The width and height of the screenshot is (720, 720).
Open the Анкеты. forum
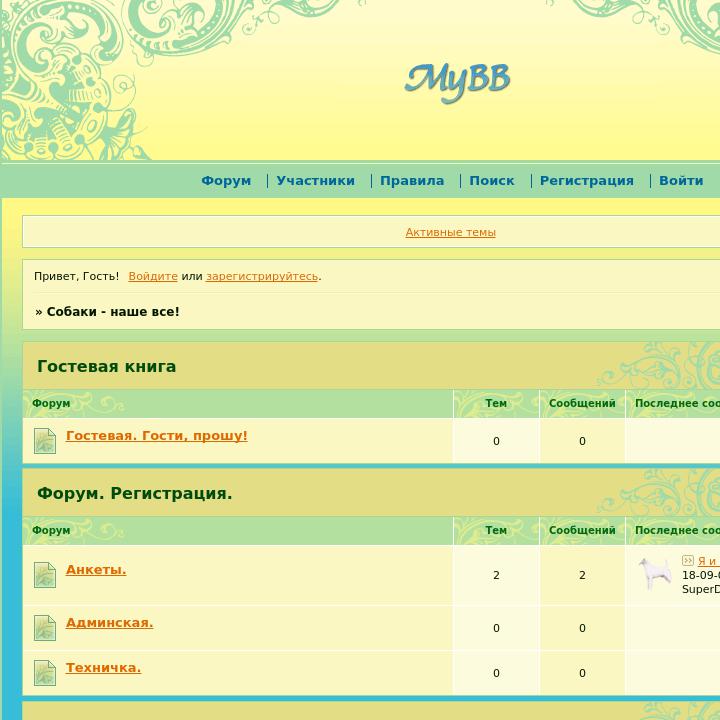point(96,569)
